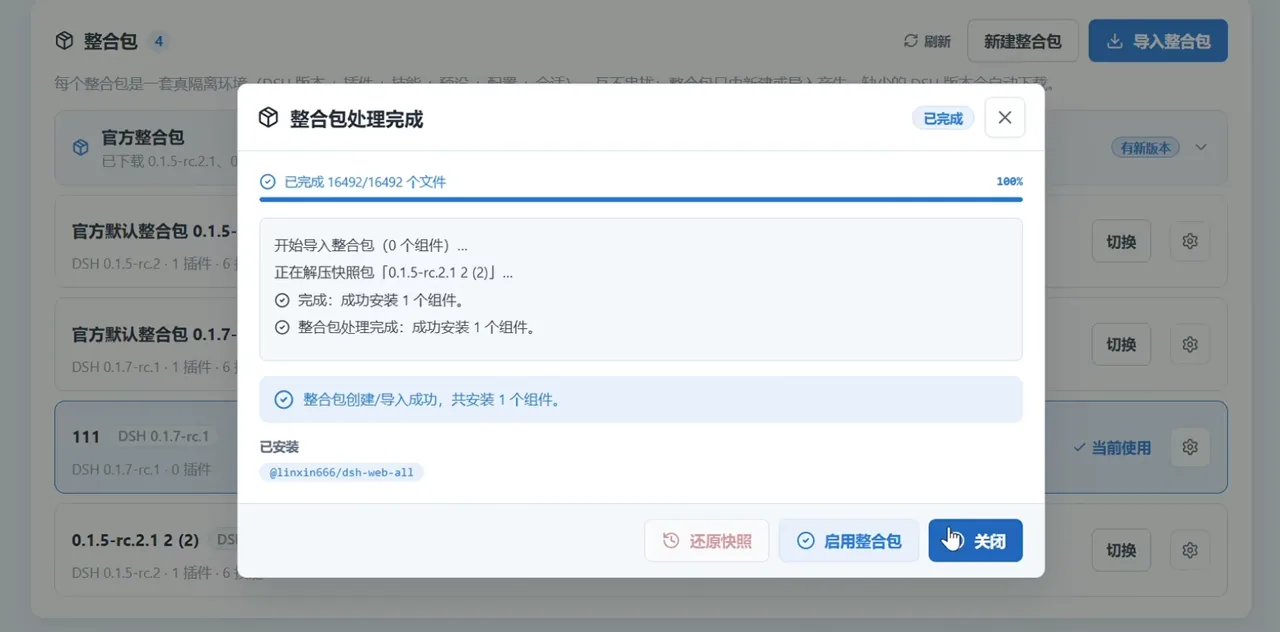Click the 官方整合包 title text
The image size is (1280, 632).
(x=143, y=137)
